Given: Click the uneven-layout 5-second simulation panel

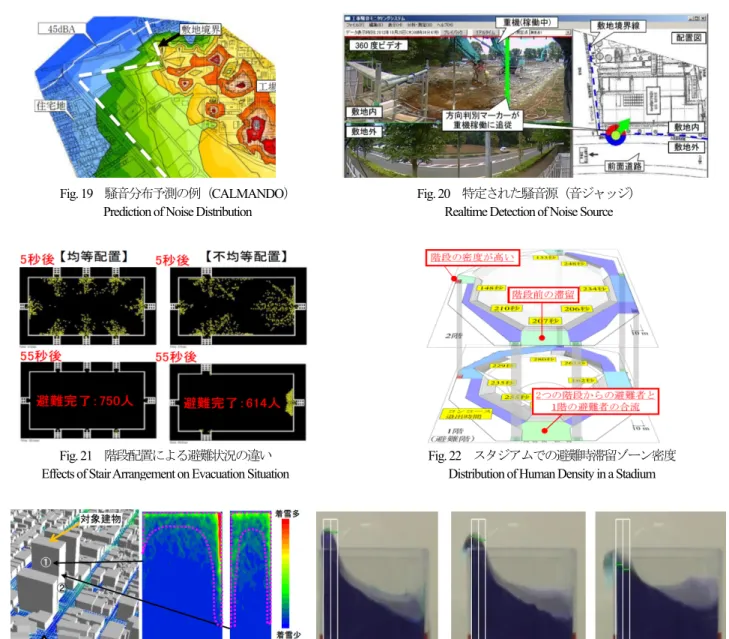Looking at the screenshot, I should [238, 306].
